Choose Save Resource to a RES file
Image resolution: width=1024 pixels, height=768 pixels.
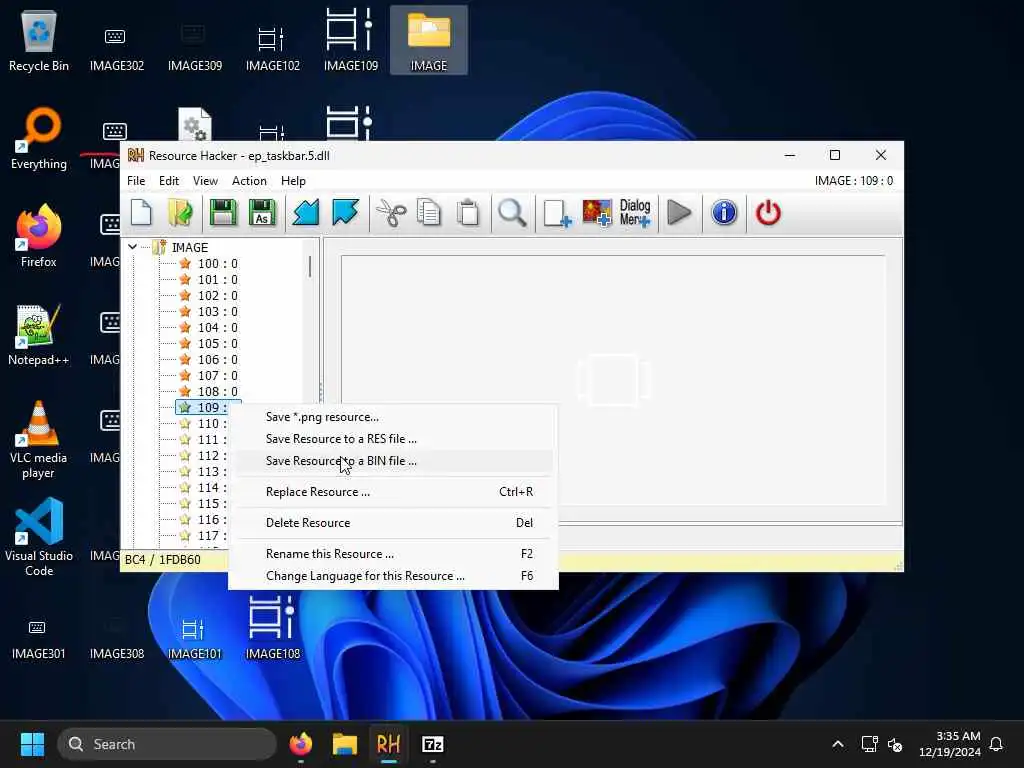[x=393, y=439]
